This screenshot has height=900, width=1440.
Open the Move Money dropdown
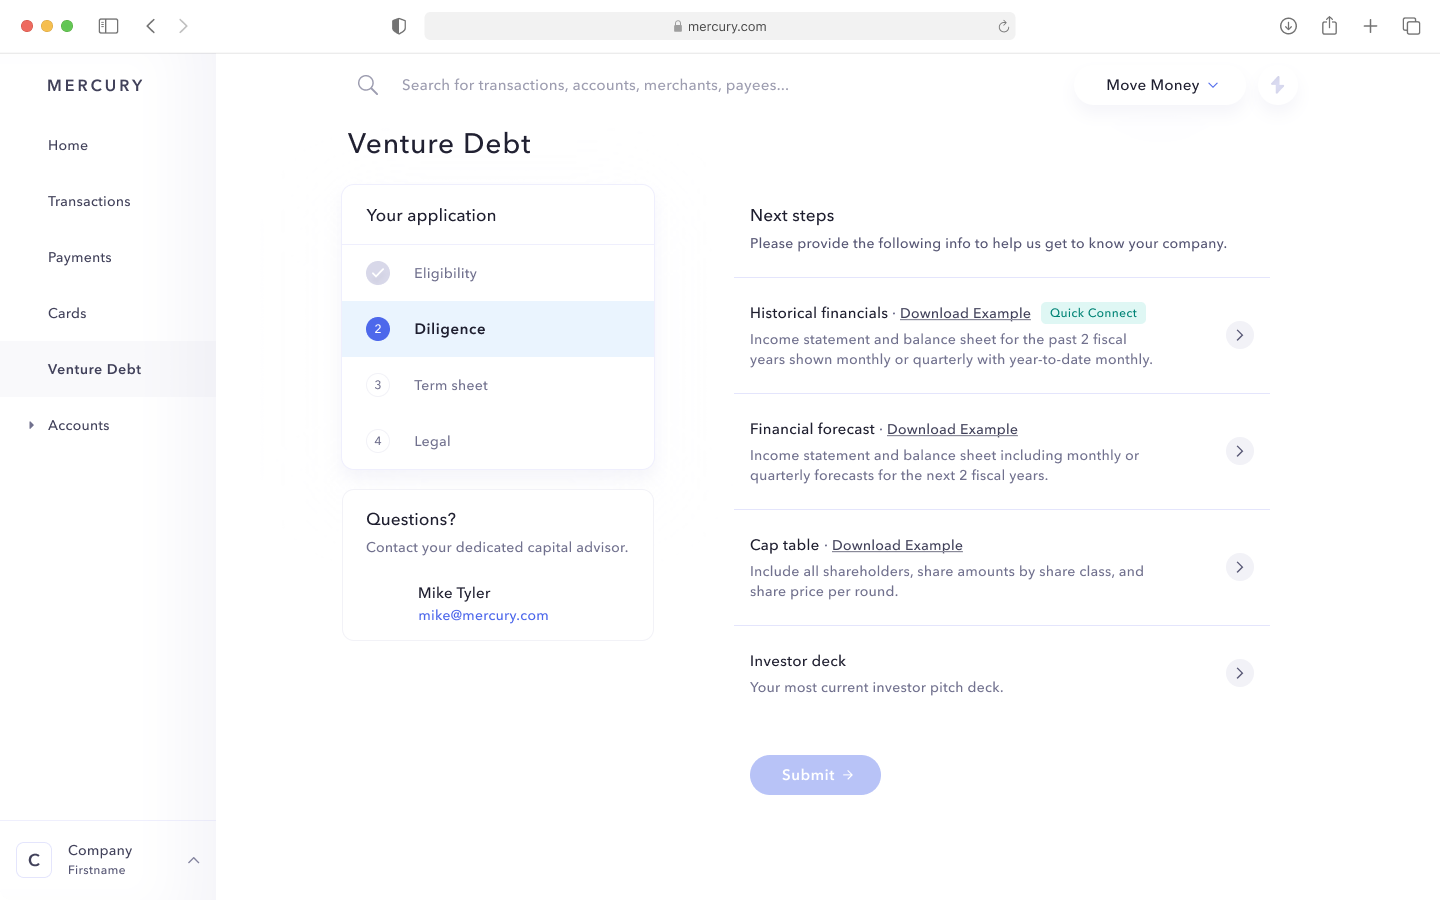tap(1160, 85)
